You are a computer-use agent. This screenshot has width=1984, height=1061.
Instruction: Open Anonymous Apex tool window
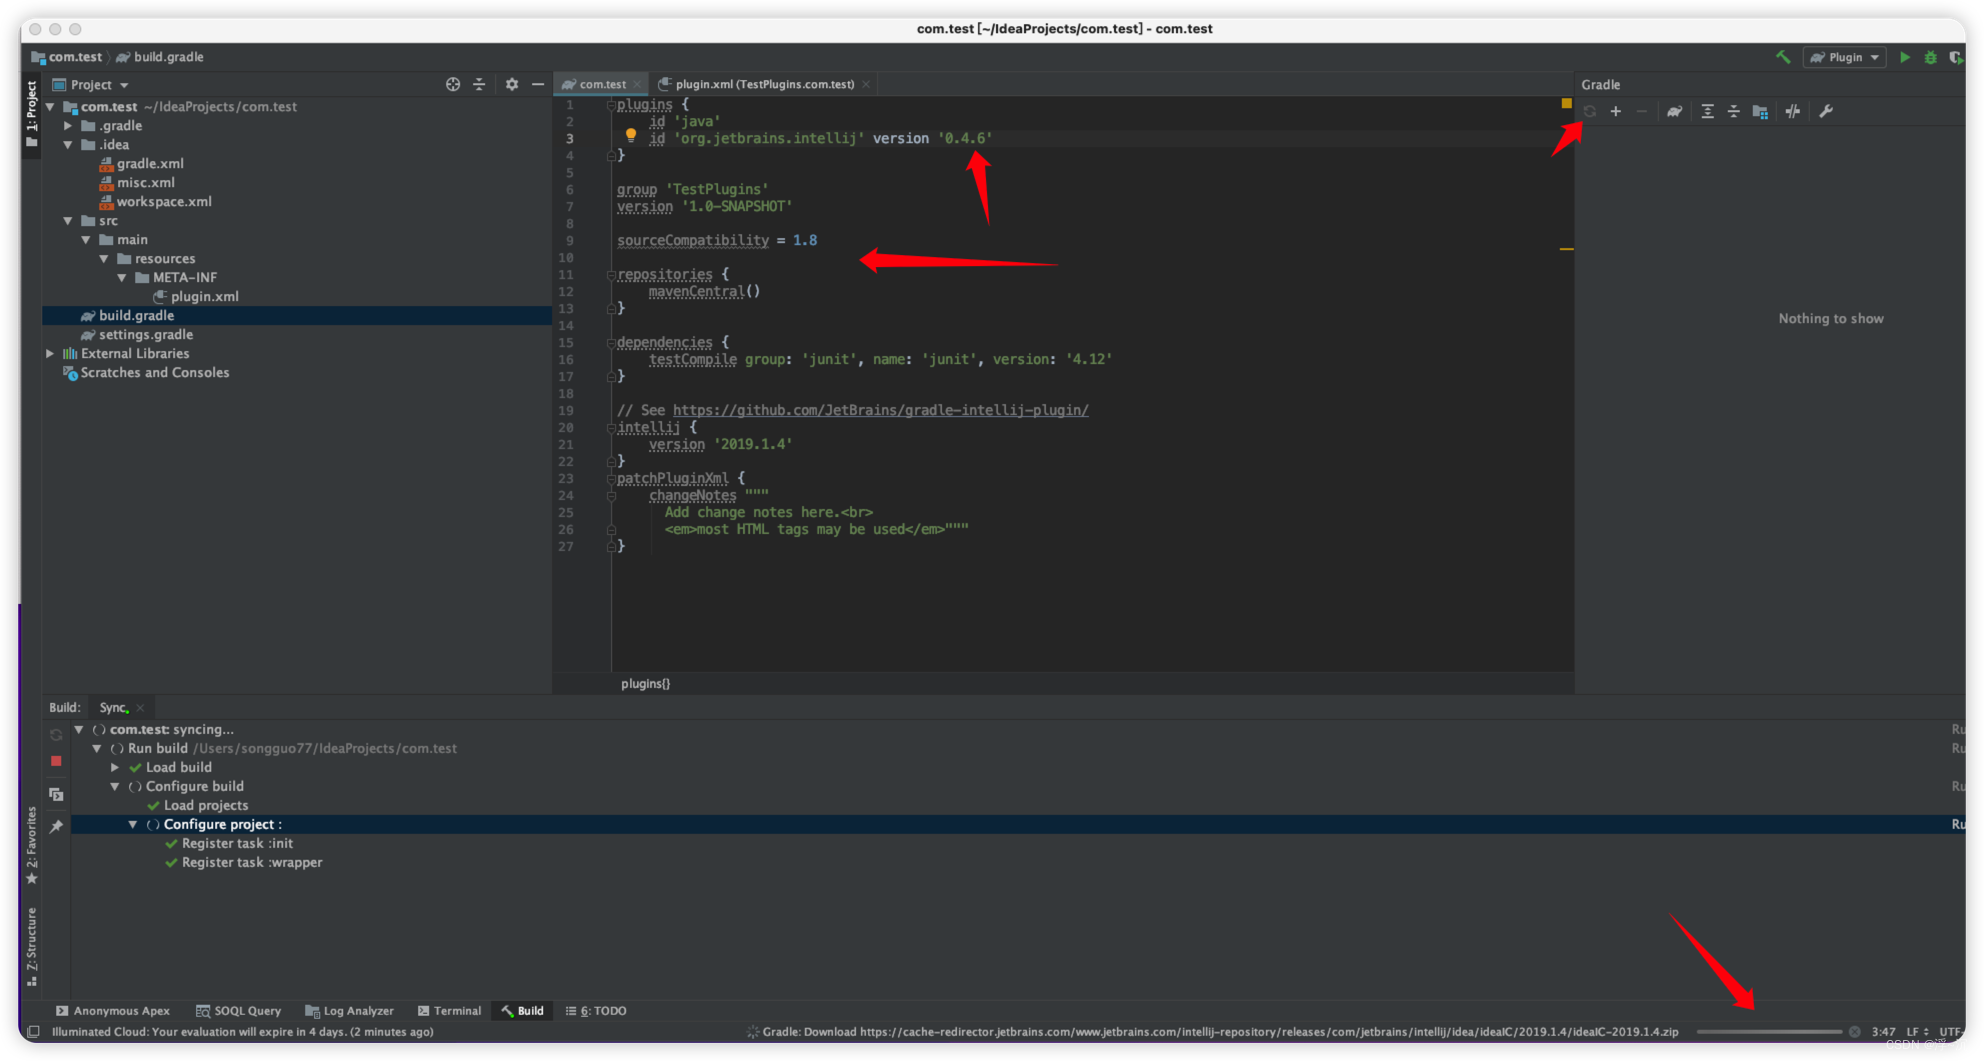click(112, 1010)
